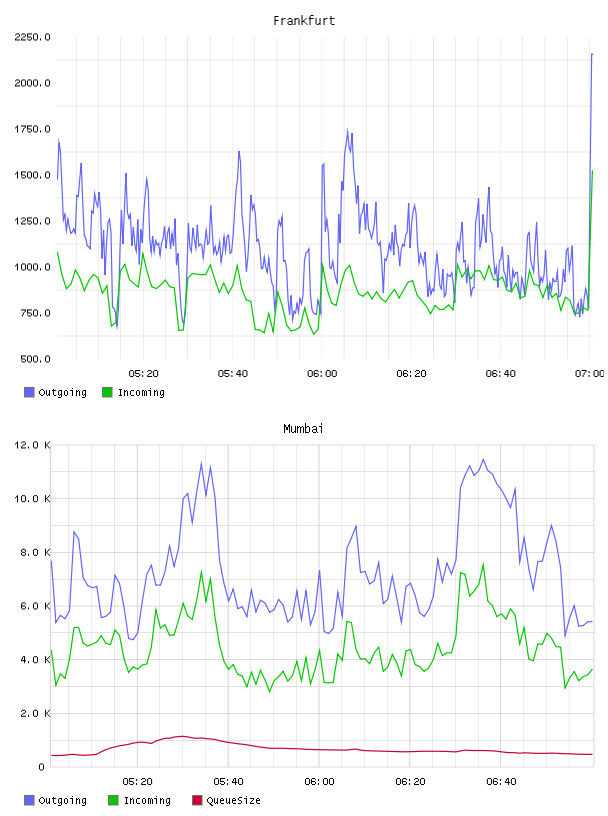Click the 06:20 time label on Mumbai
Viewport: 608px width, 816px height.
tap(410, 782)
